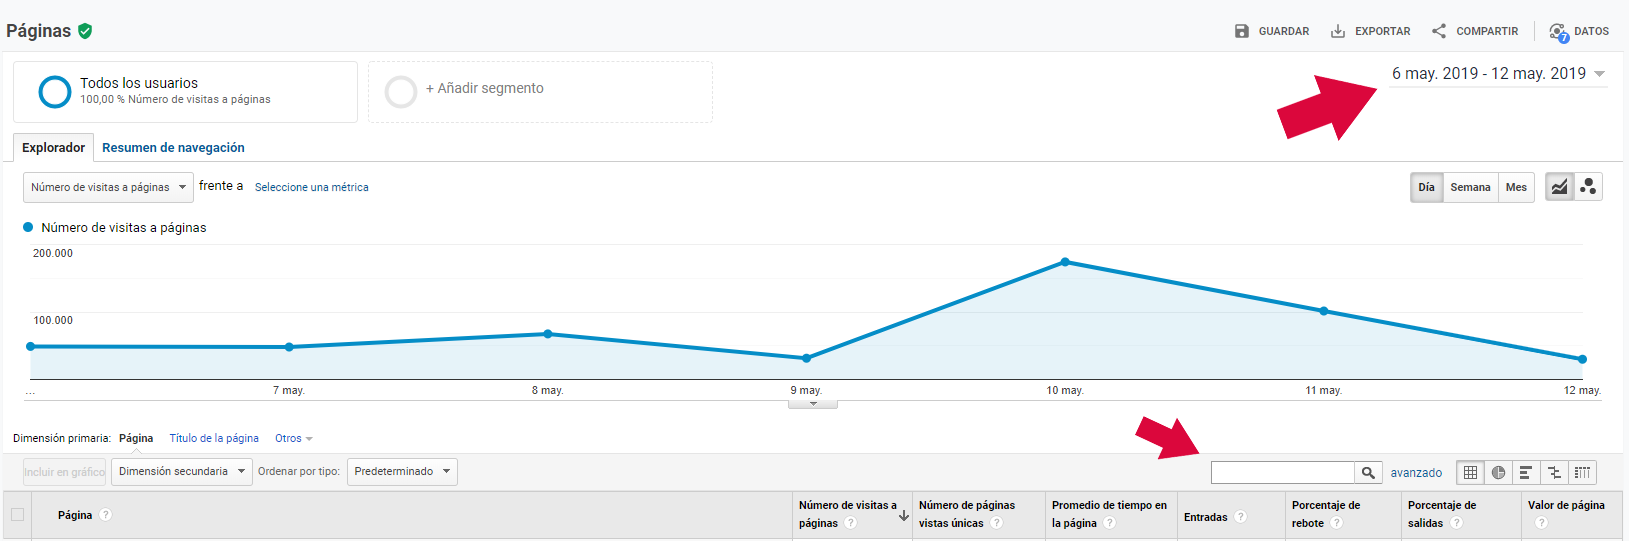Click the search magnifier button

tap(1368, 472)
